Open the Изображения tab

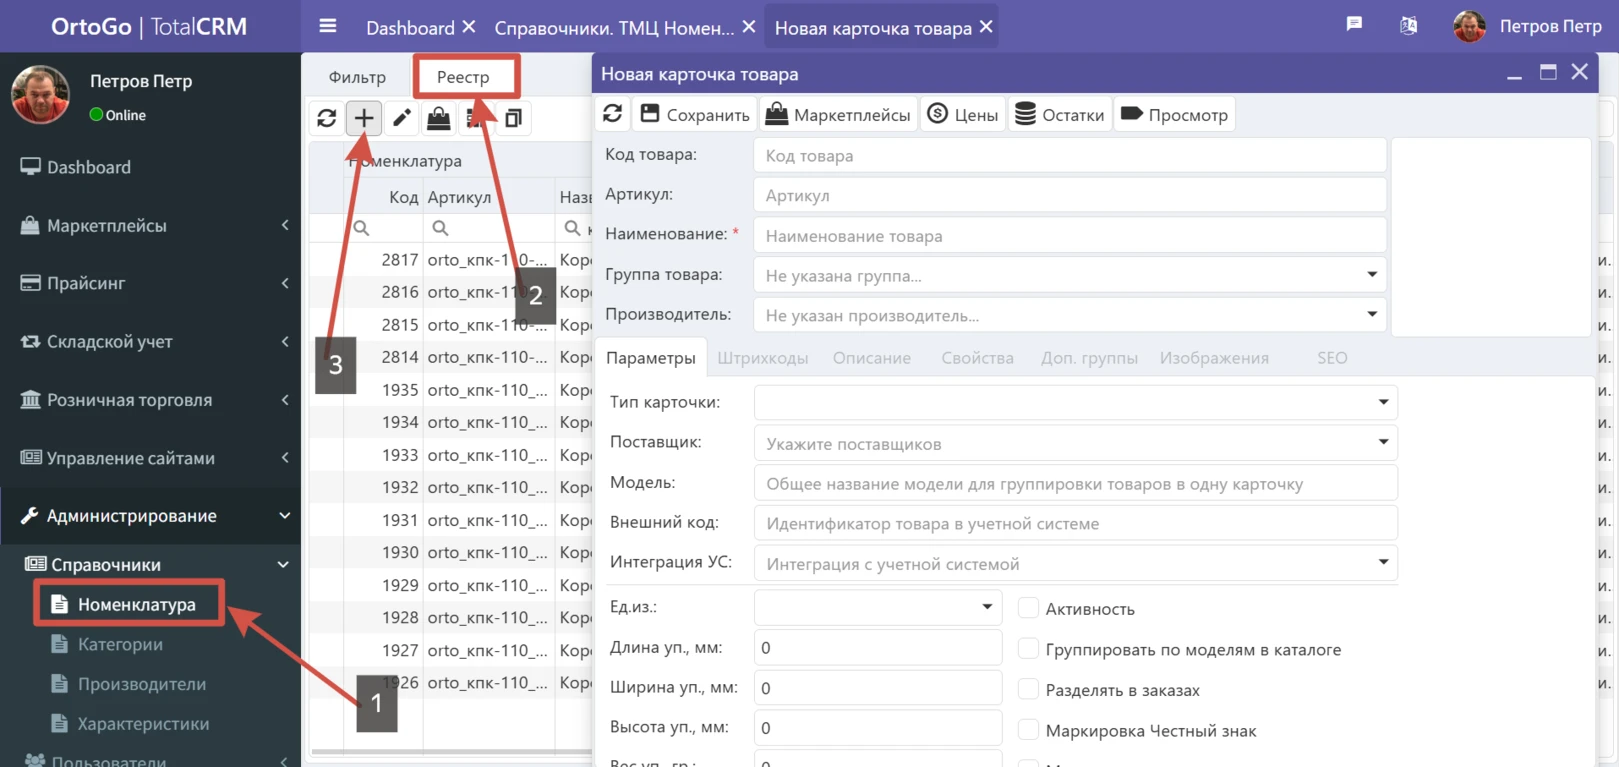pos(1213,358)
